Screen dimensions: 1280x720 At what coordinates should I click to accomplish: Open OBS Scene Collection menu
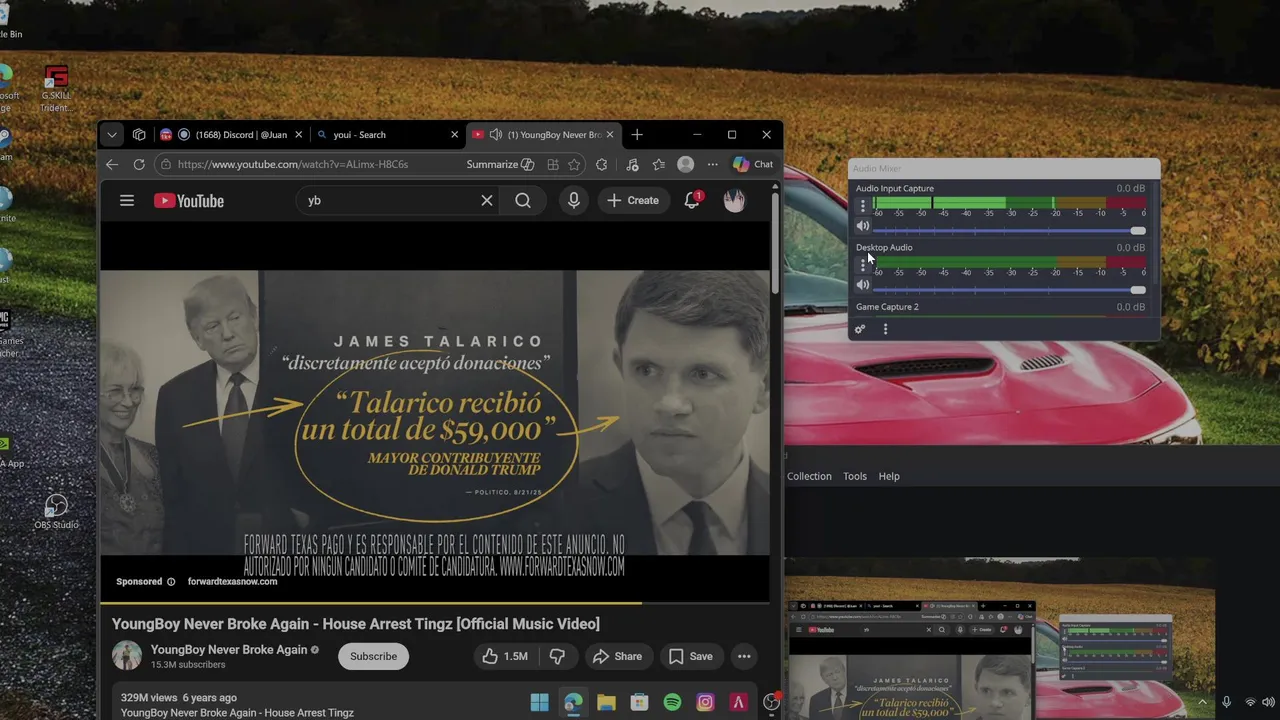[x=808, y=476]
